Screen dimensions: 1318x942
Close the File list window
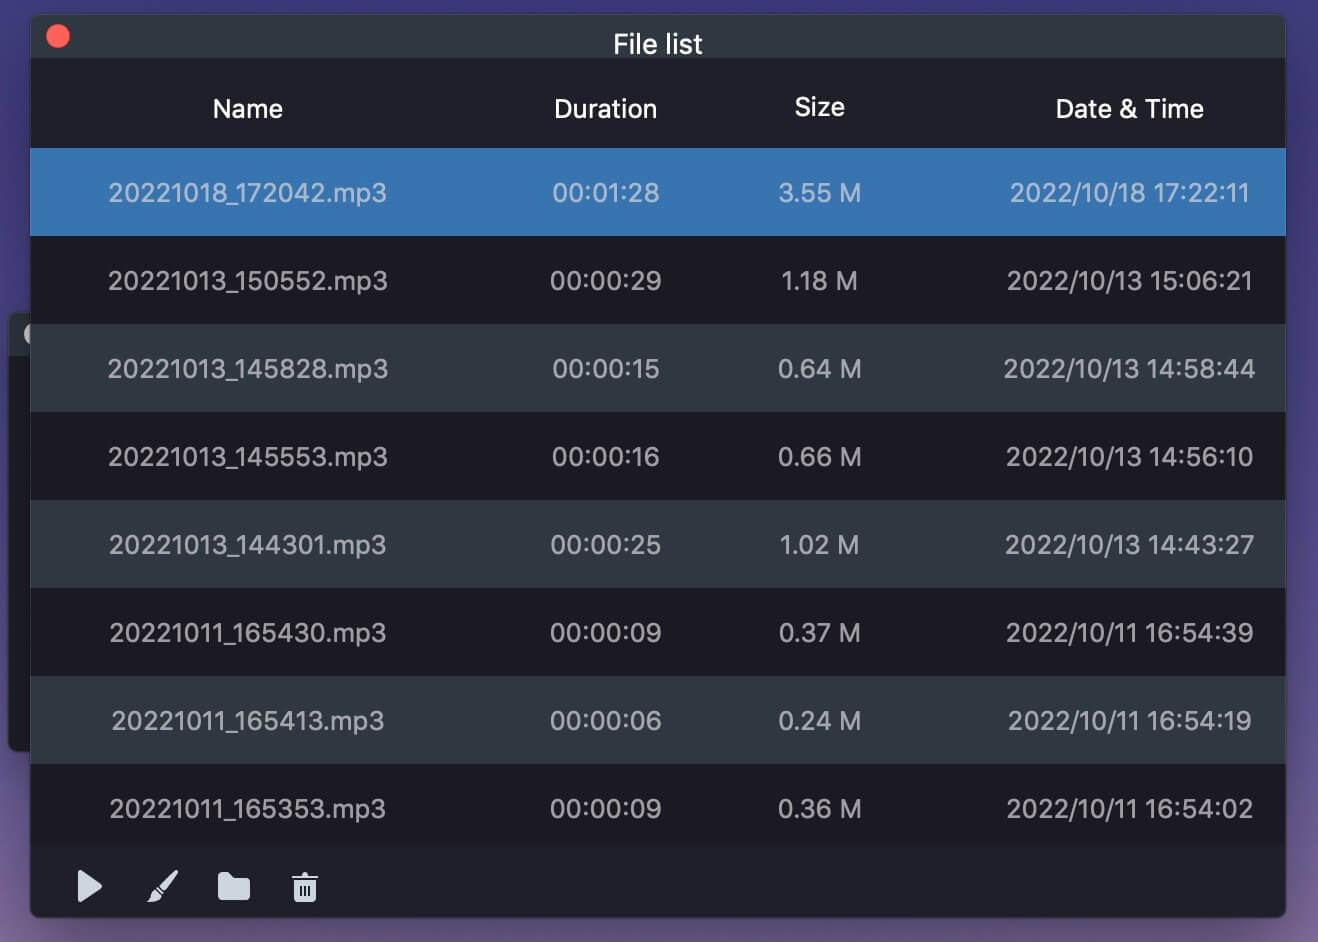tap(58, 36)
